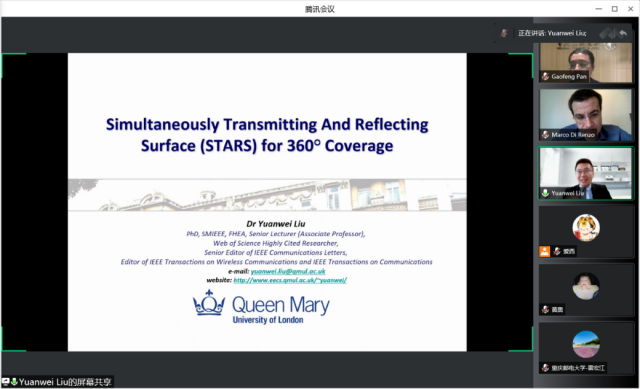
Task: Click the speaking indicator naming Yuanwei Liu
Action: click(x=552, y=33)
